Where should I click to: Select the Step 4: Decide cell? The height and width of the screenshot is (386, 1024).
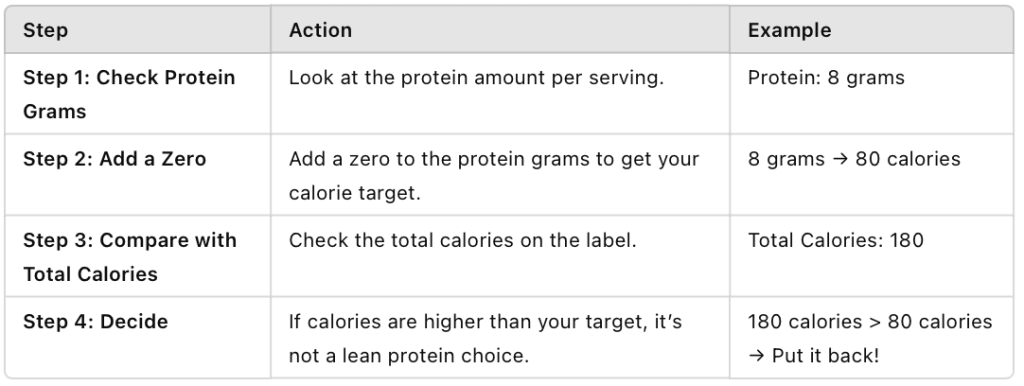coord(138,337)
